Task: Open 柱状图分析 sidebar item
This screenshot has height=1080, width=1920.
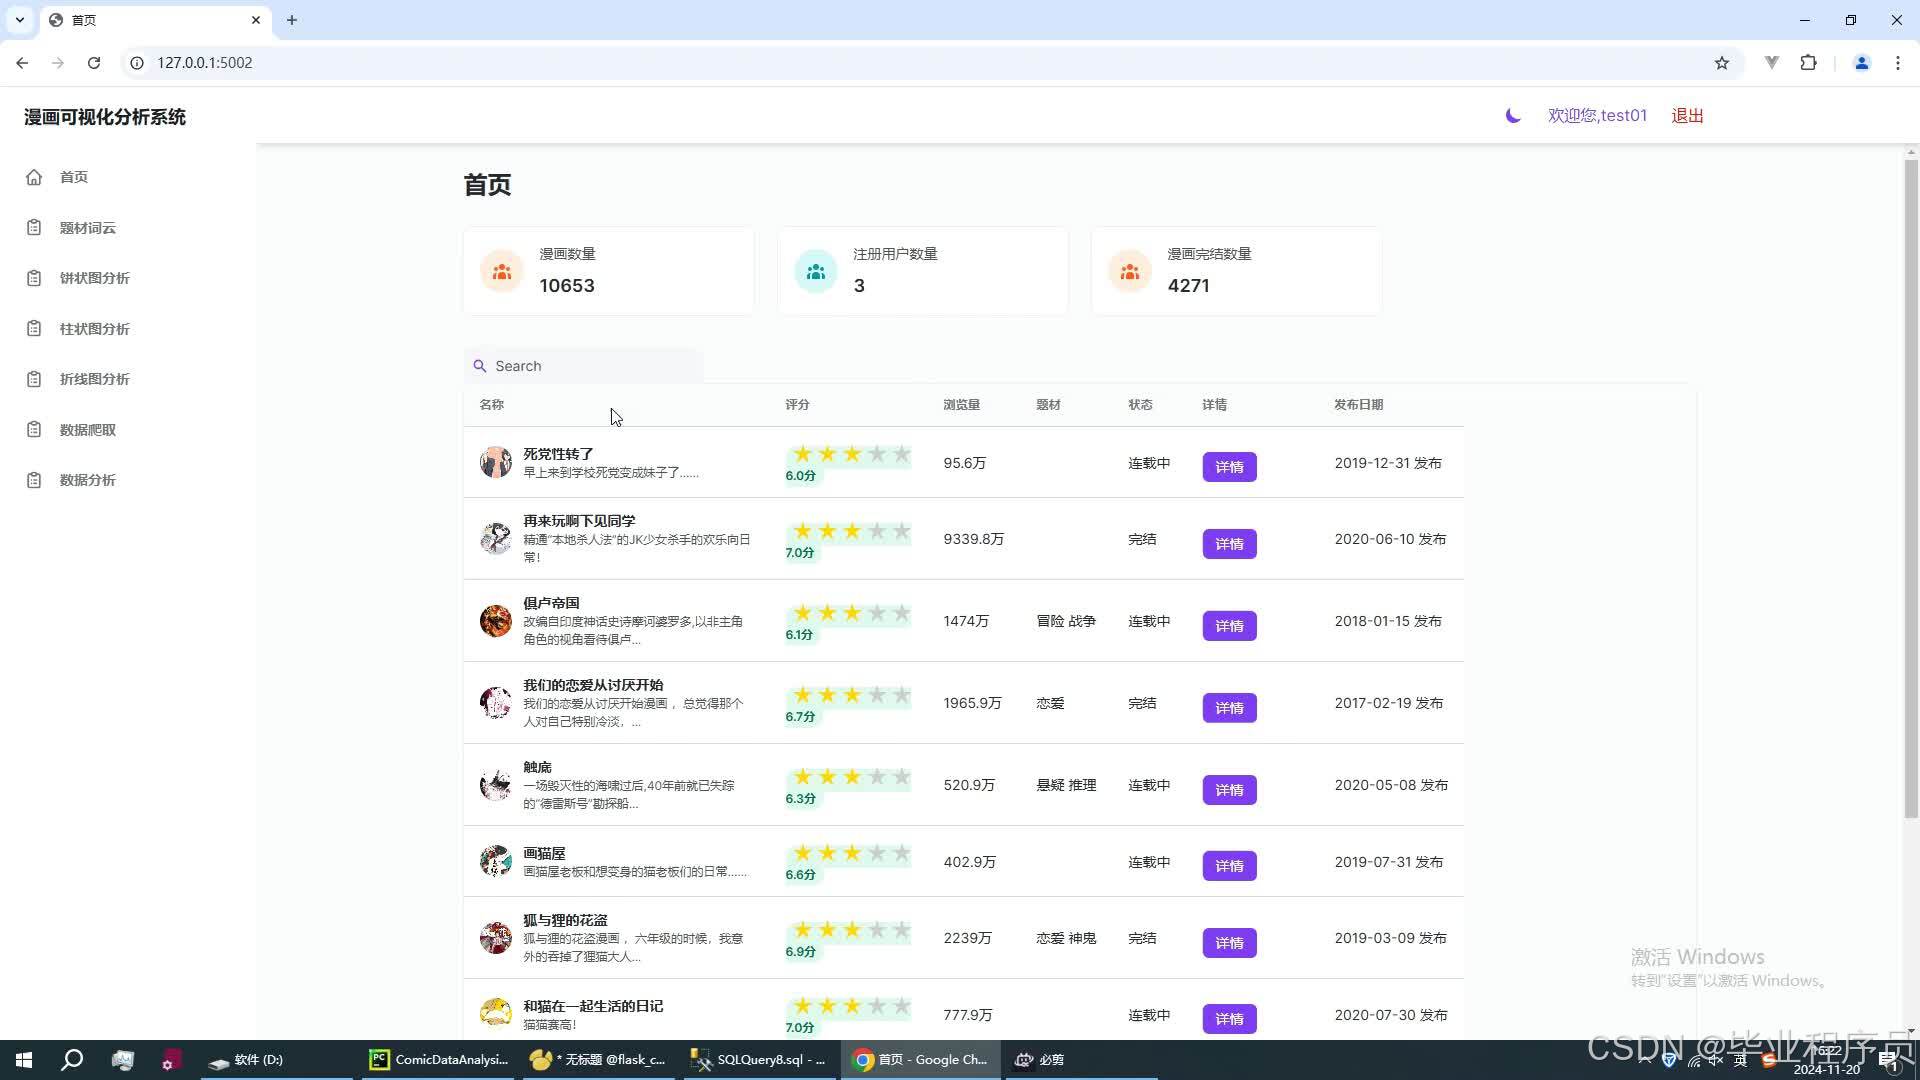Action: [x=94, y=329]
